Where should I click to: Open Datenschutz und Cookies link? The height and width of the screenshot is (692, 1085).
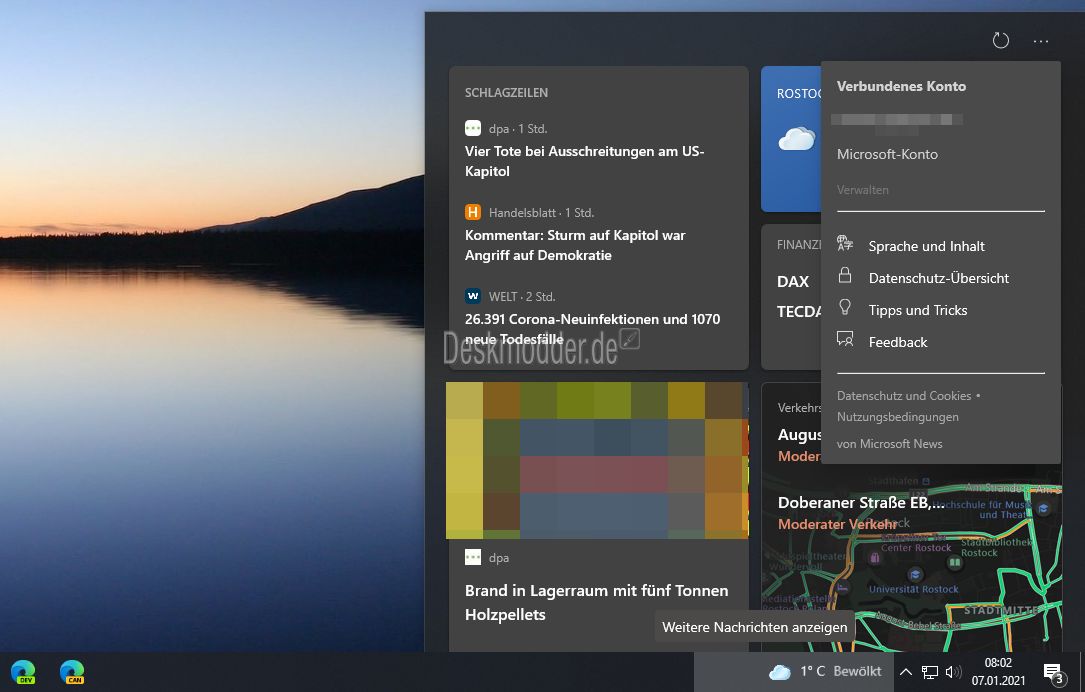tap(904, 396)
